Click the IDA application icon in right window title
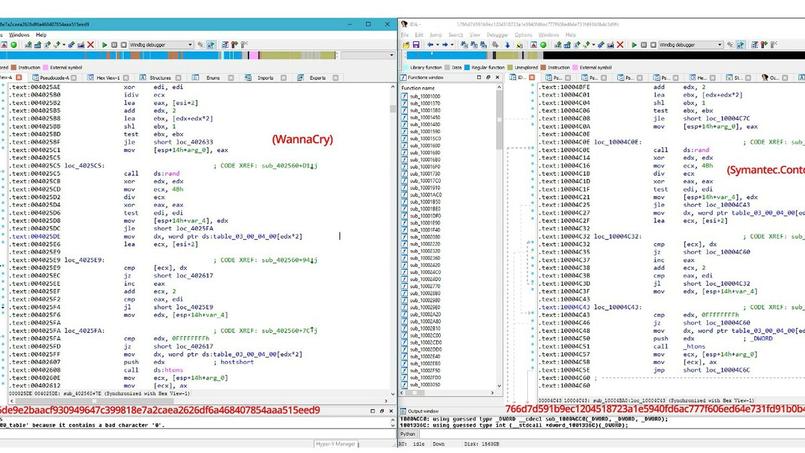Image resolution: width=805 pixels, height=453 pixels. click(404, 24)
